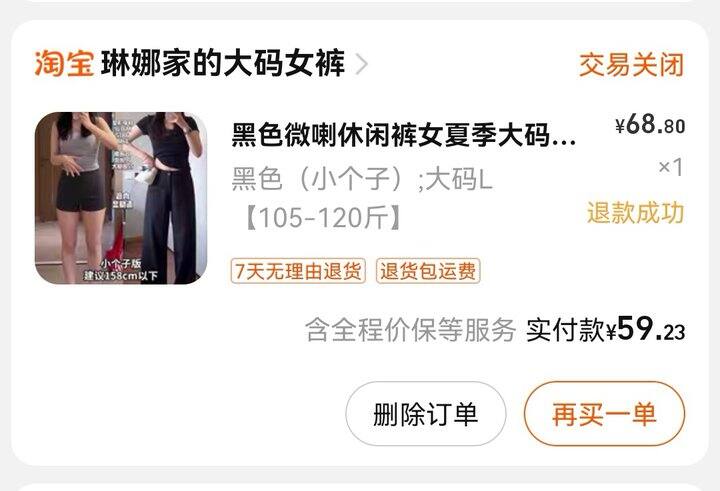The height and width of the screenshot is (491, 720).
Task: Tap the model wearing black shorts in thumbnail
Action: point(79,193)
